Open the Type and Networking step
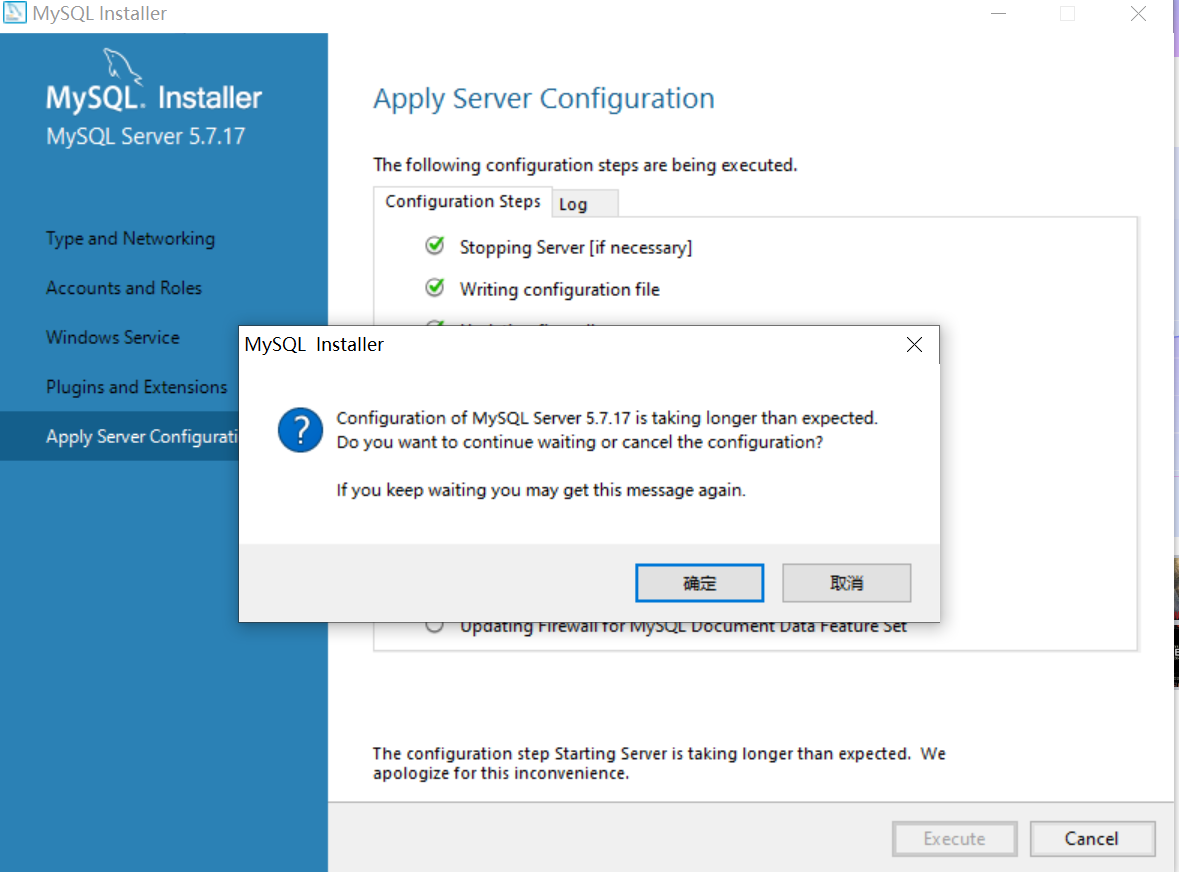Image resolution: width=1179 pixels, height=872 pixels. (x=130, y=238)
